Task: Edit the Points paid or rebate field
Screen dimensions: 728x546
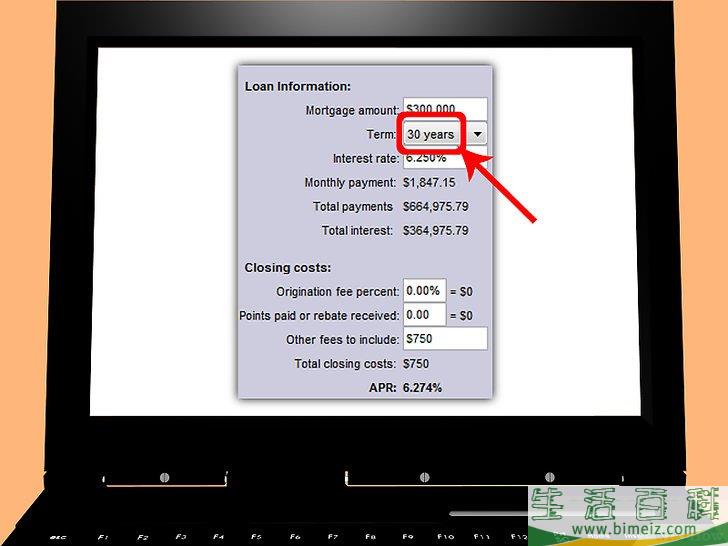Action: pyautogui.click(x=424, y=315)
